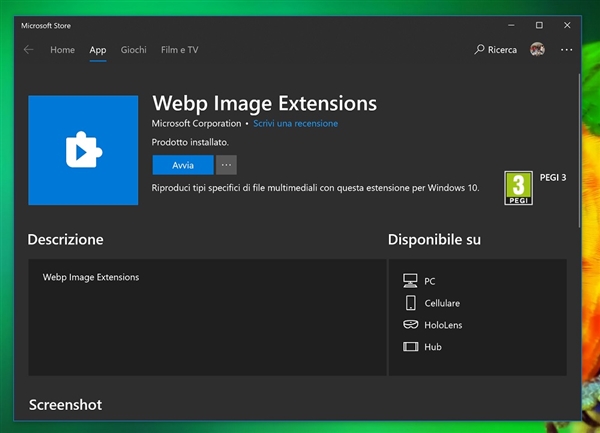Click the PEGI 3 text label
The height and width of the screenshot is (433, 600).
point(553,177)
